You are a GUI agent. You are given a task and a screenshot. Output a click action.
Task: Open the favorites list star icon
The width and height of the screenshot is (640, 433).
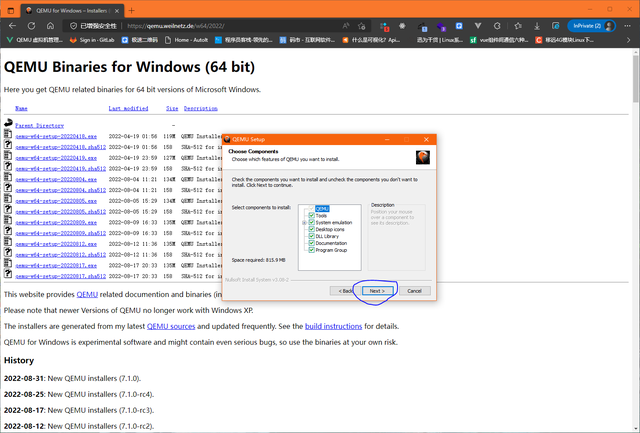tap(518, 26)
